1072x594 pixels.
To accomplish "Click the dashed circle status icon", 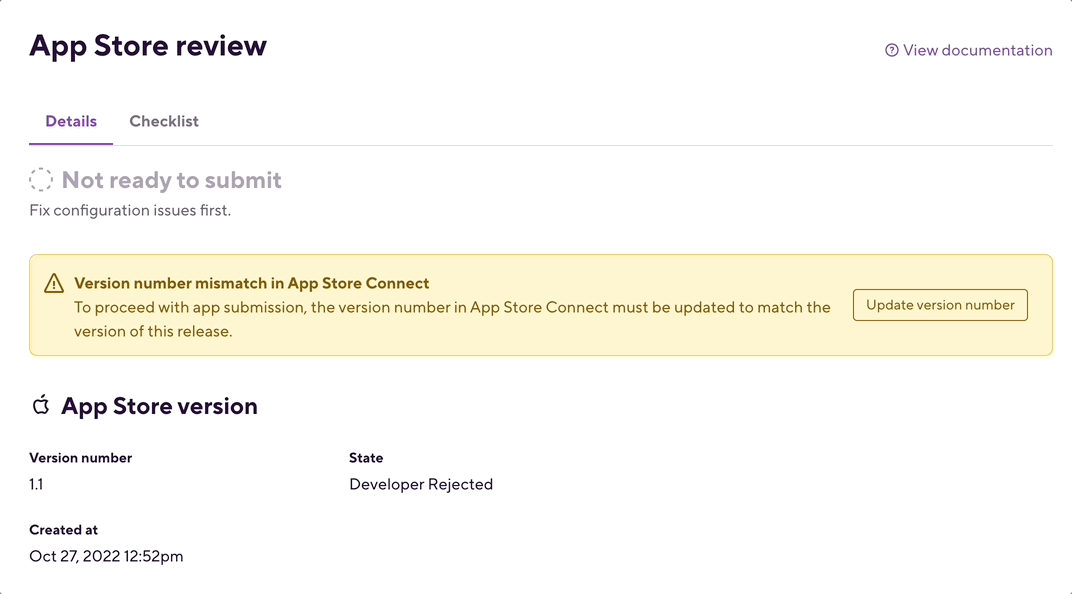I will (x=41, y=180).
